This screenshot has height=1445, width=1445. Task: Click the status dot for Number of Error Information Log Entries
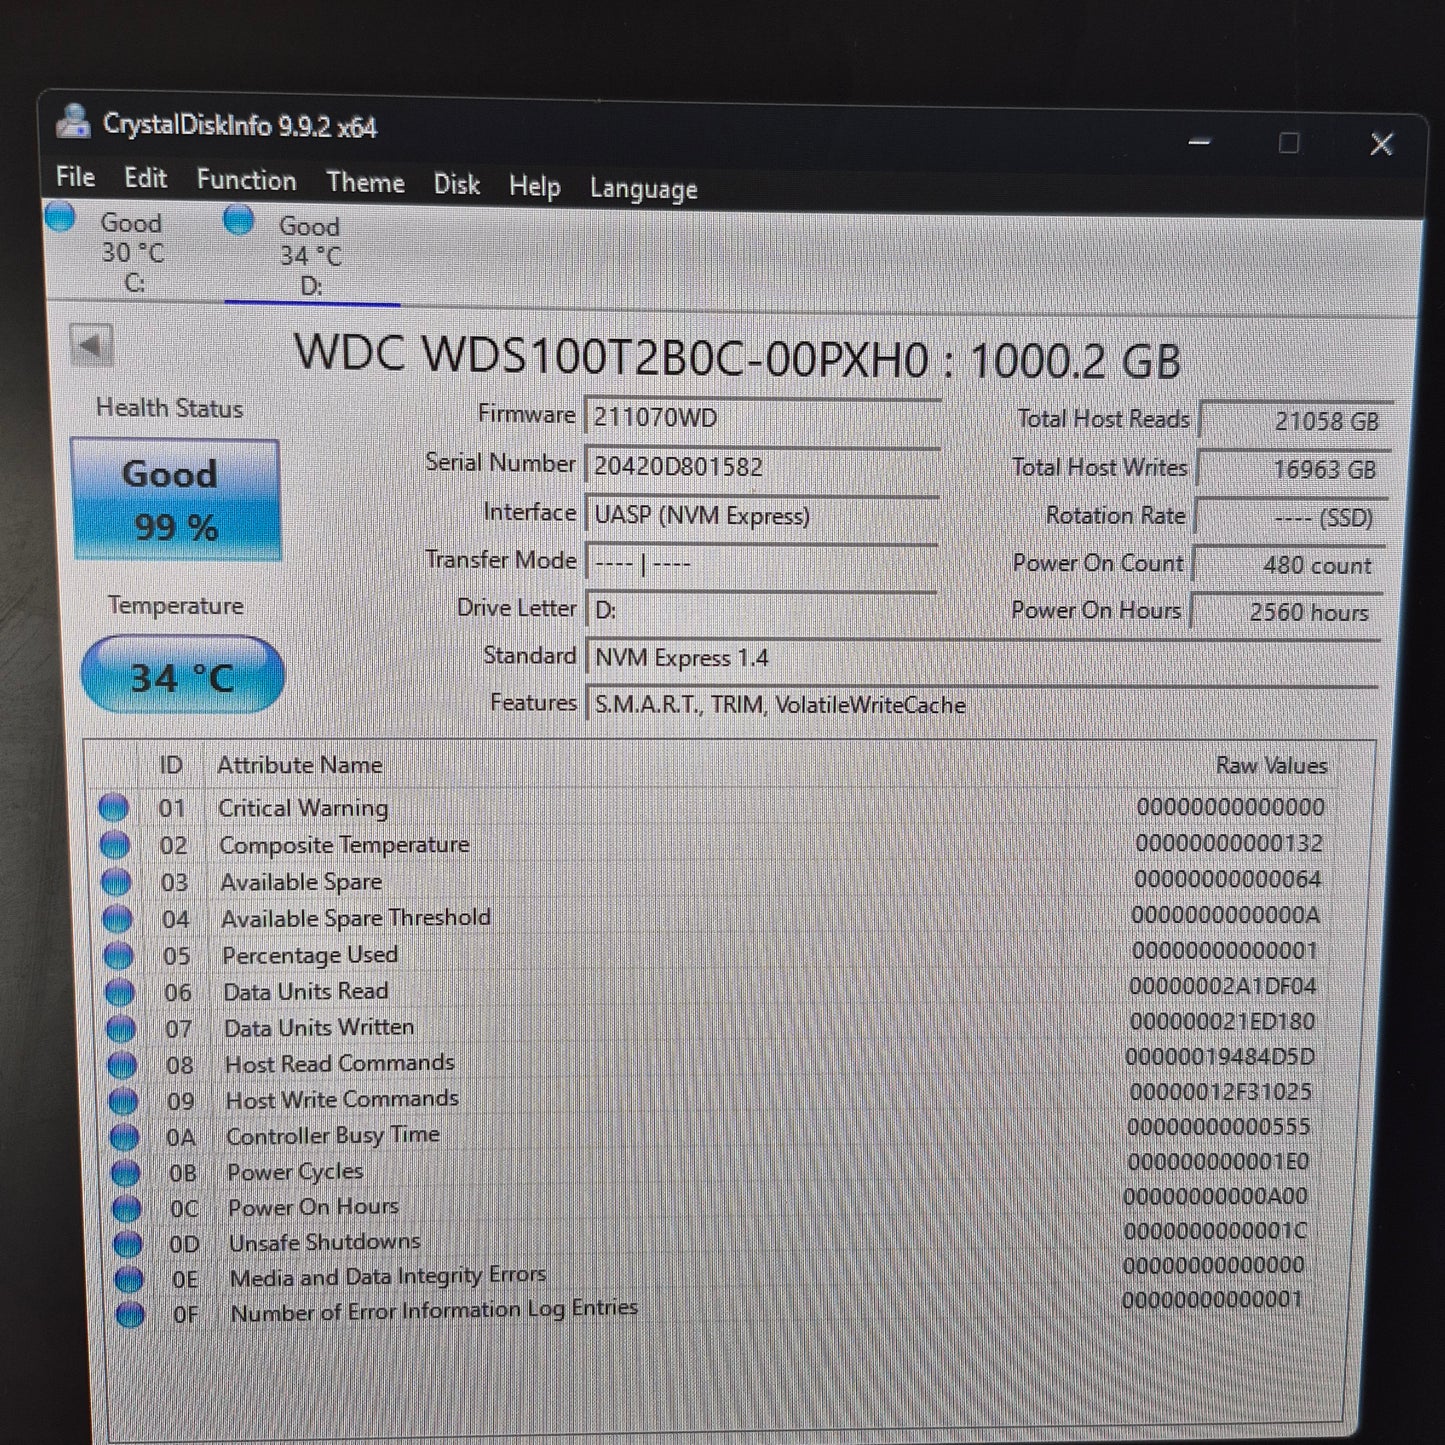tap(129, 1314)
